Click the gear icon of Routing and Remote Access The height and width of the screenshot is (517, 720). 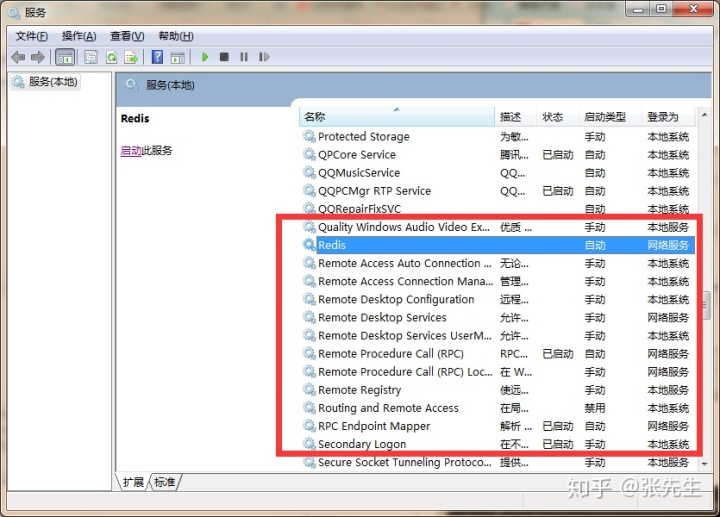click(x=309, y=408)
